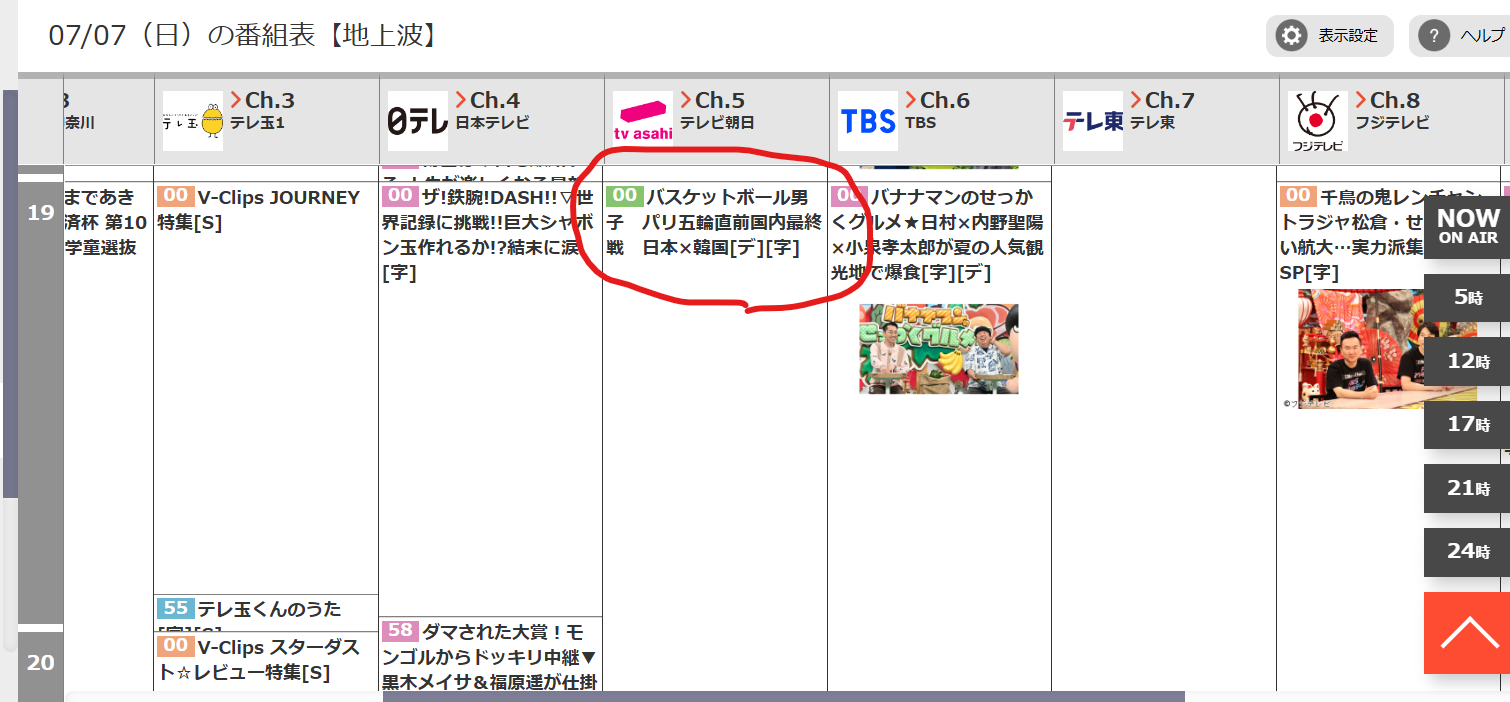Click the Nippon TV channel logo
The height and width of the screenshot is (702, 1510).
(417, 121)
